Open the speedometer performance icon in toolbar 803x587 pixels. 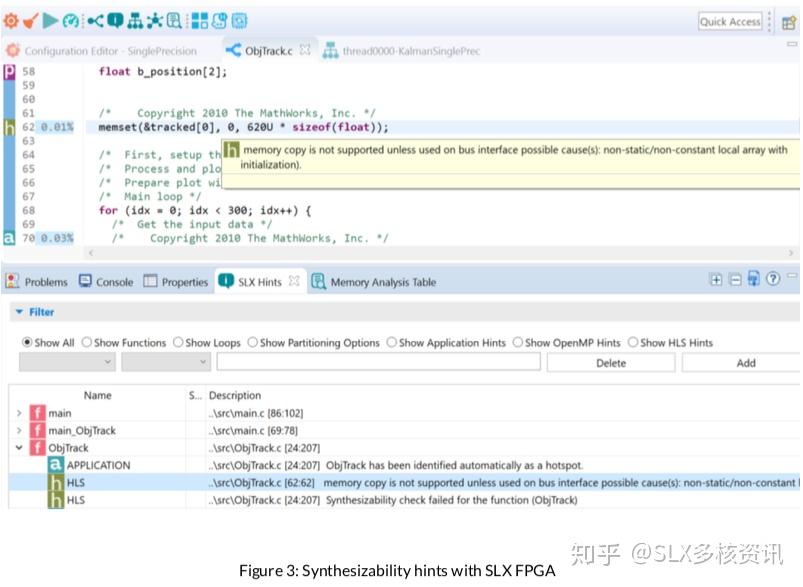click(71, 21)
